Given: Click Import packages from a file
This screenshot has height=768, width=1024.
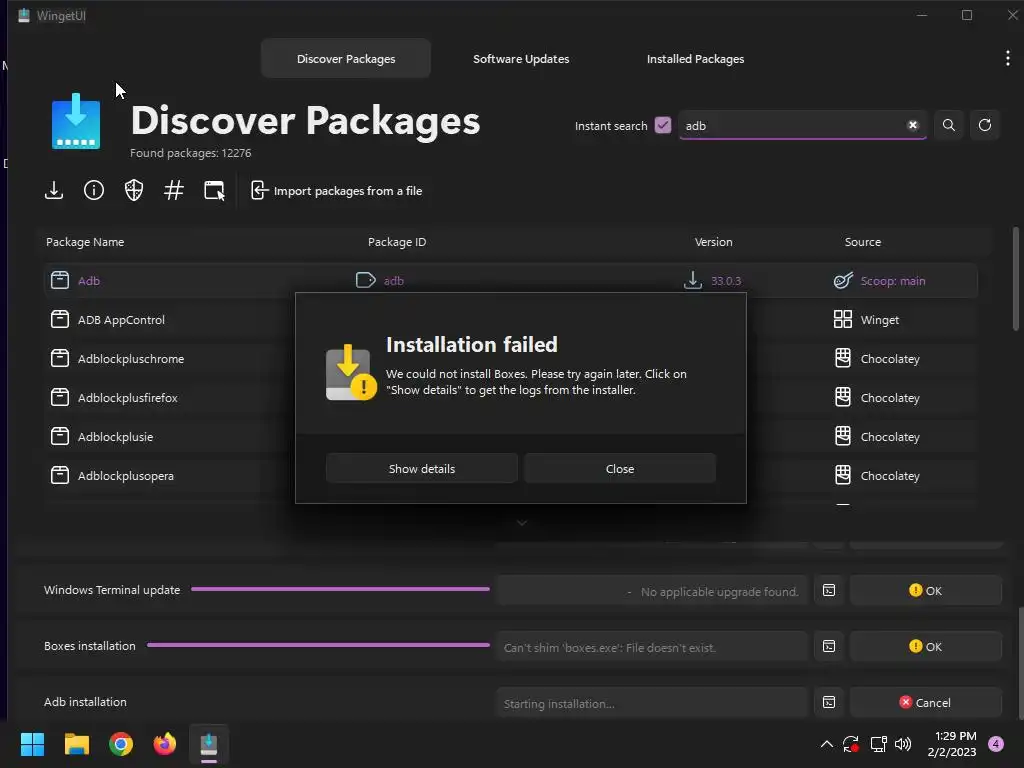Looking at the screenshot, I should coord(336,191).
